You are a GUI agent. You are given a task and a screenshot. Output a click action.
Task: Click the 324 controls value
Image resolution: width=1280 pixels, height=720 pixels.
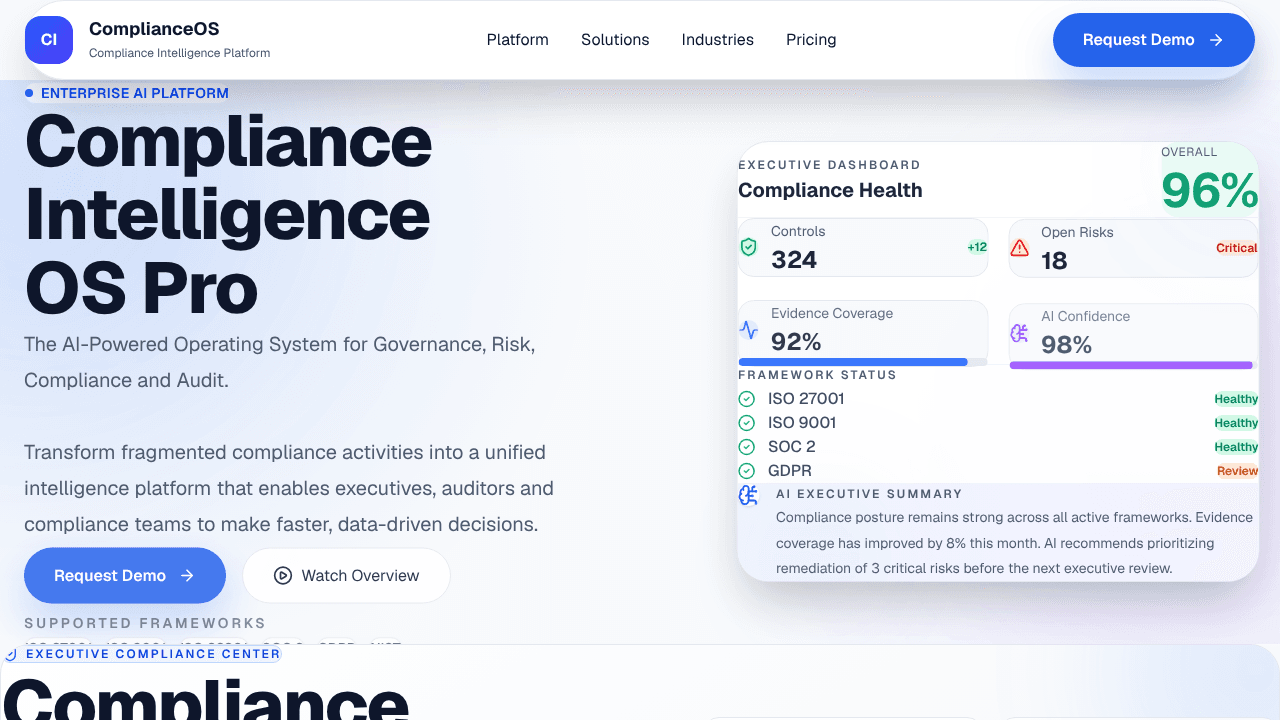(794, 260)
